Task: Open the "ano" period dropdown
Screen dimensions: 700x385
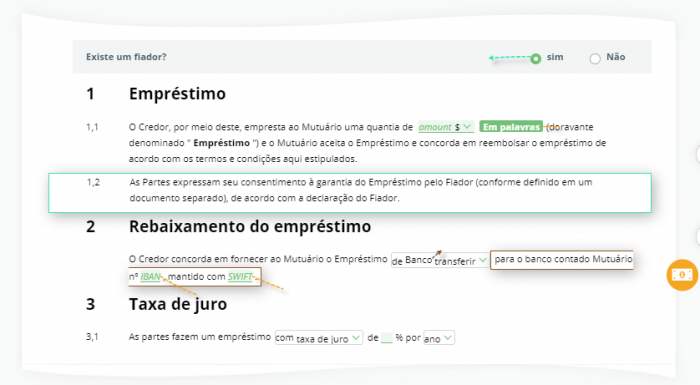Action: (x=439, y=338)
